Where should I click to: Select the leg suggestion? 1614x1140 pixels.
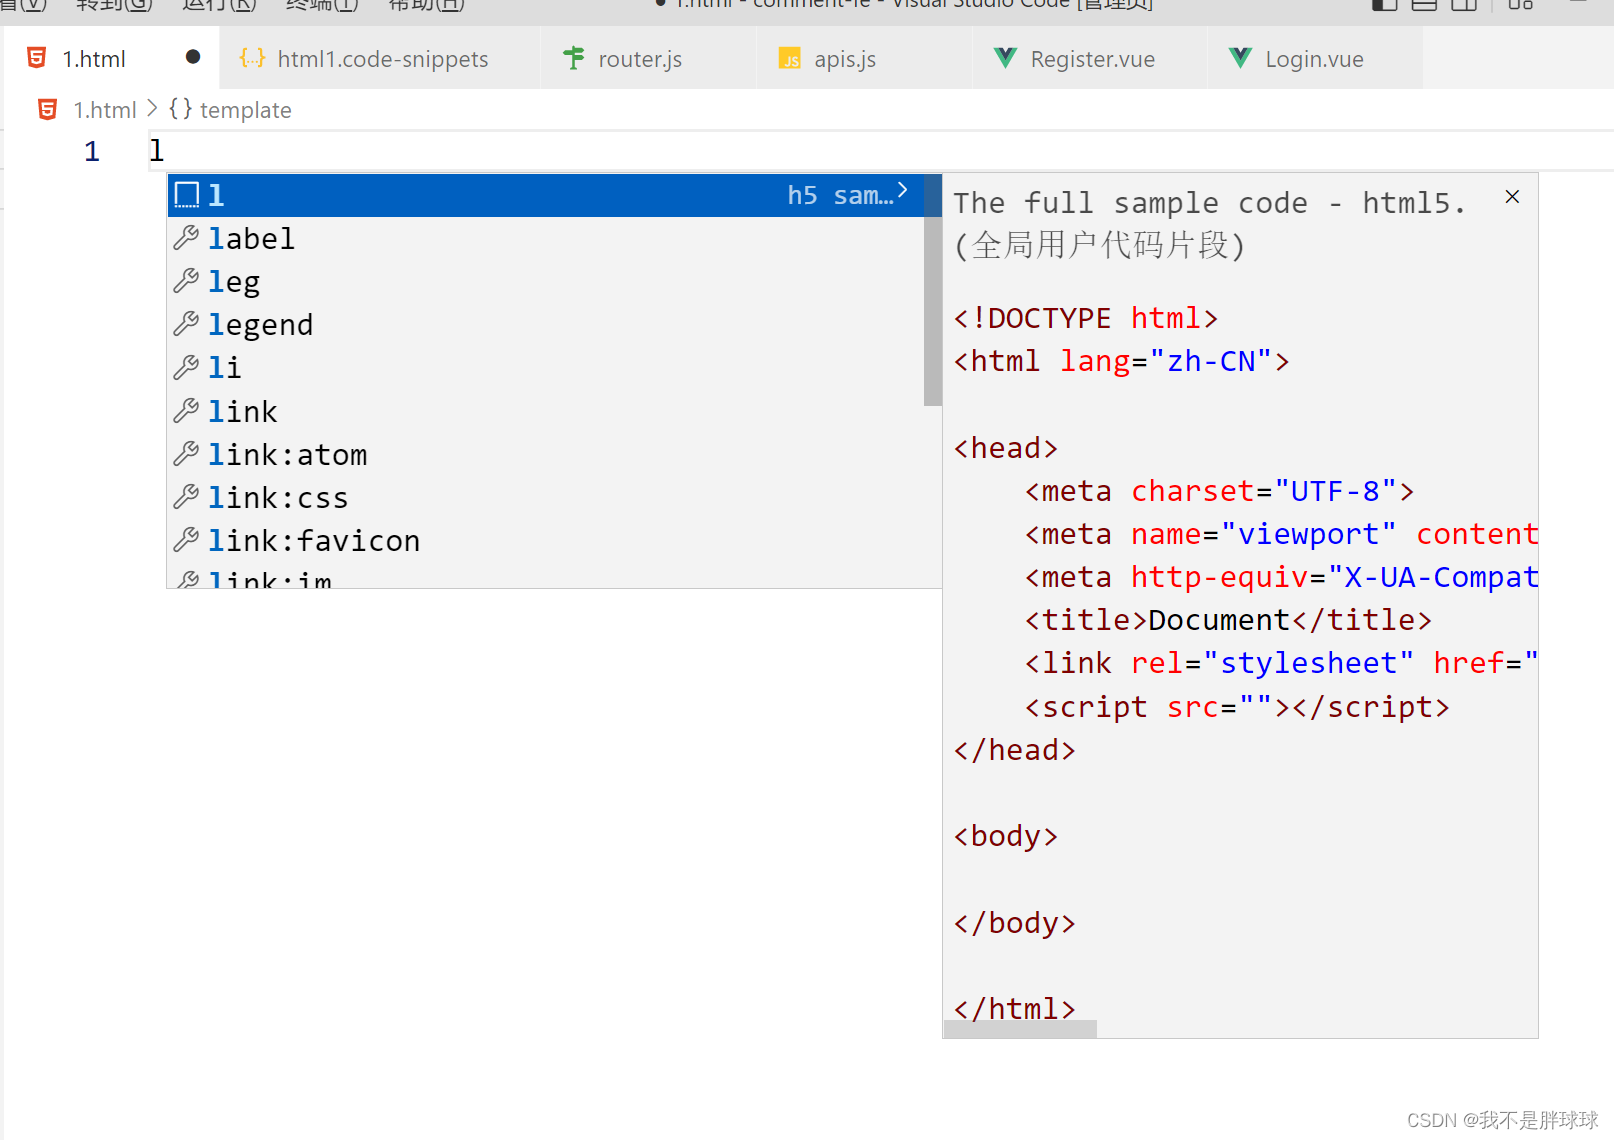tap(546, 282)
